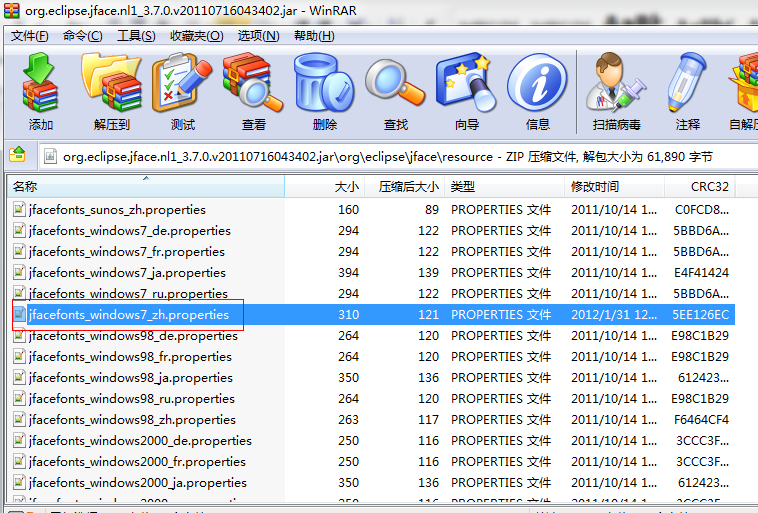Open the 工具(S) menu

tap(136, 36)
